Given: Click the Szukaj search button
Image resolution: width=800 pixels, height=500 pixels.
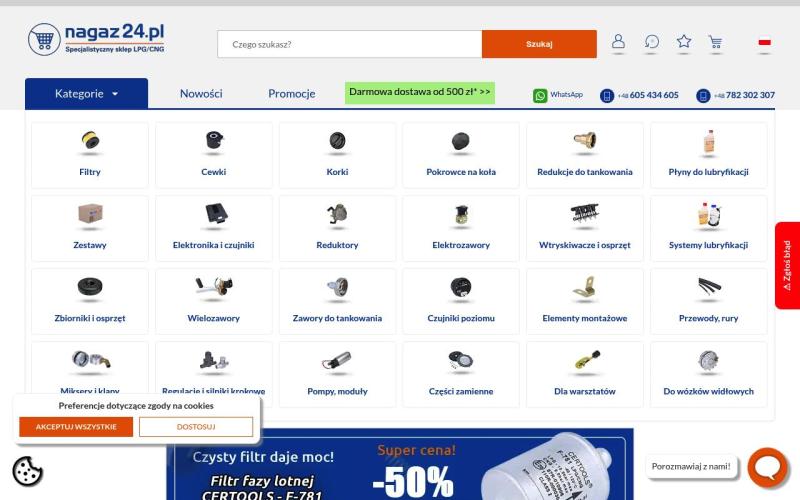Looking at the screenshot, I should (539, 44).
